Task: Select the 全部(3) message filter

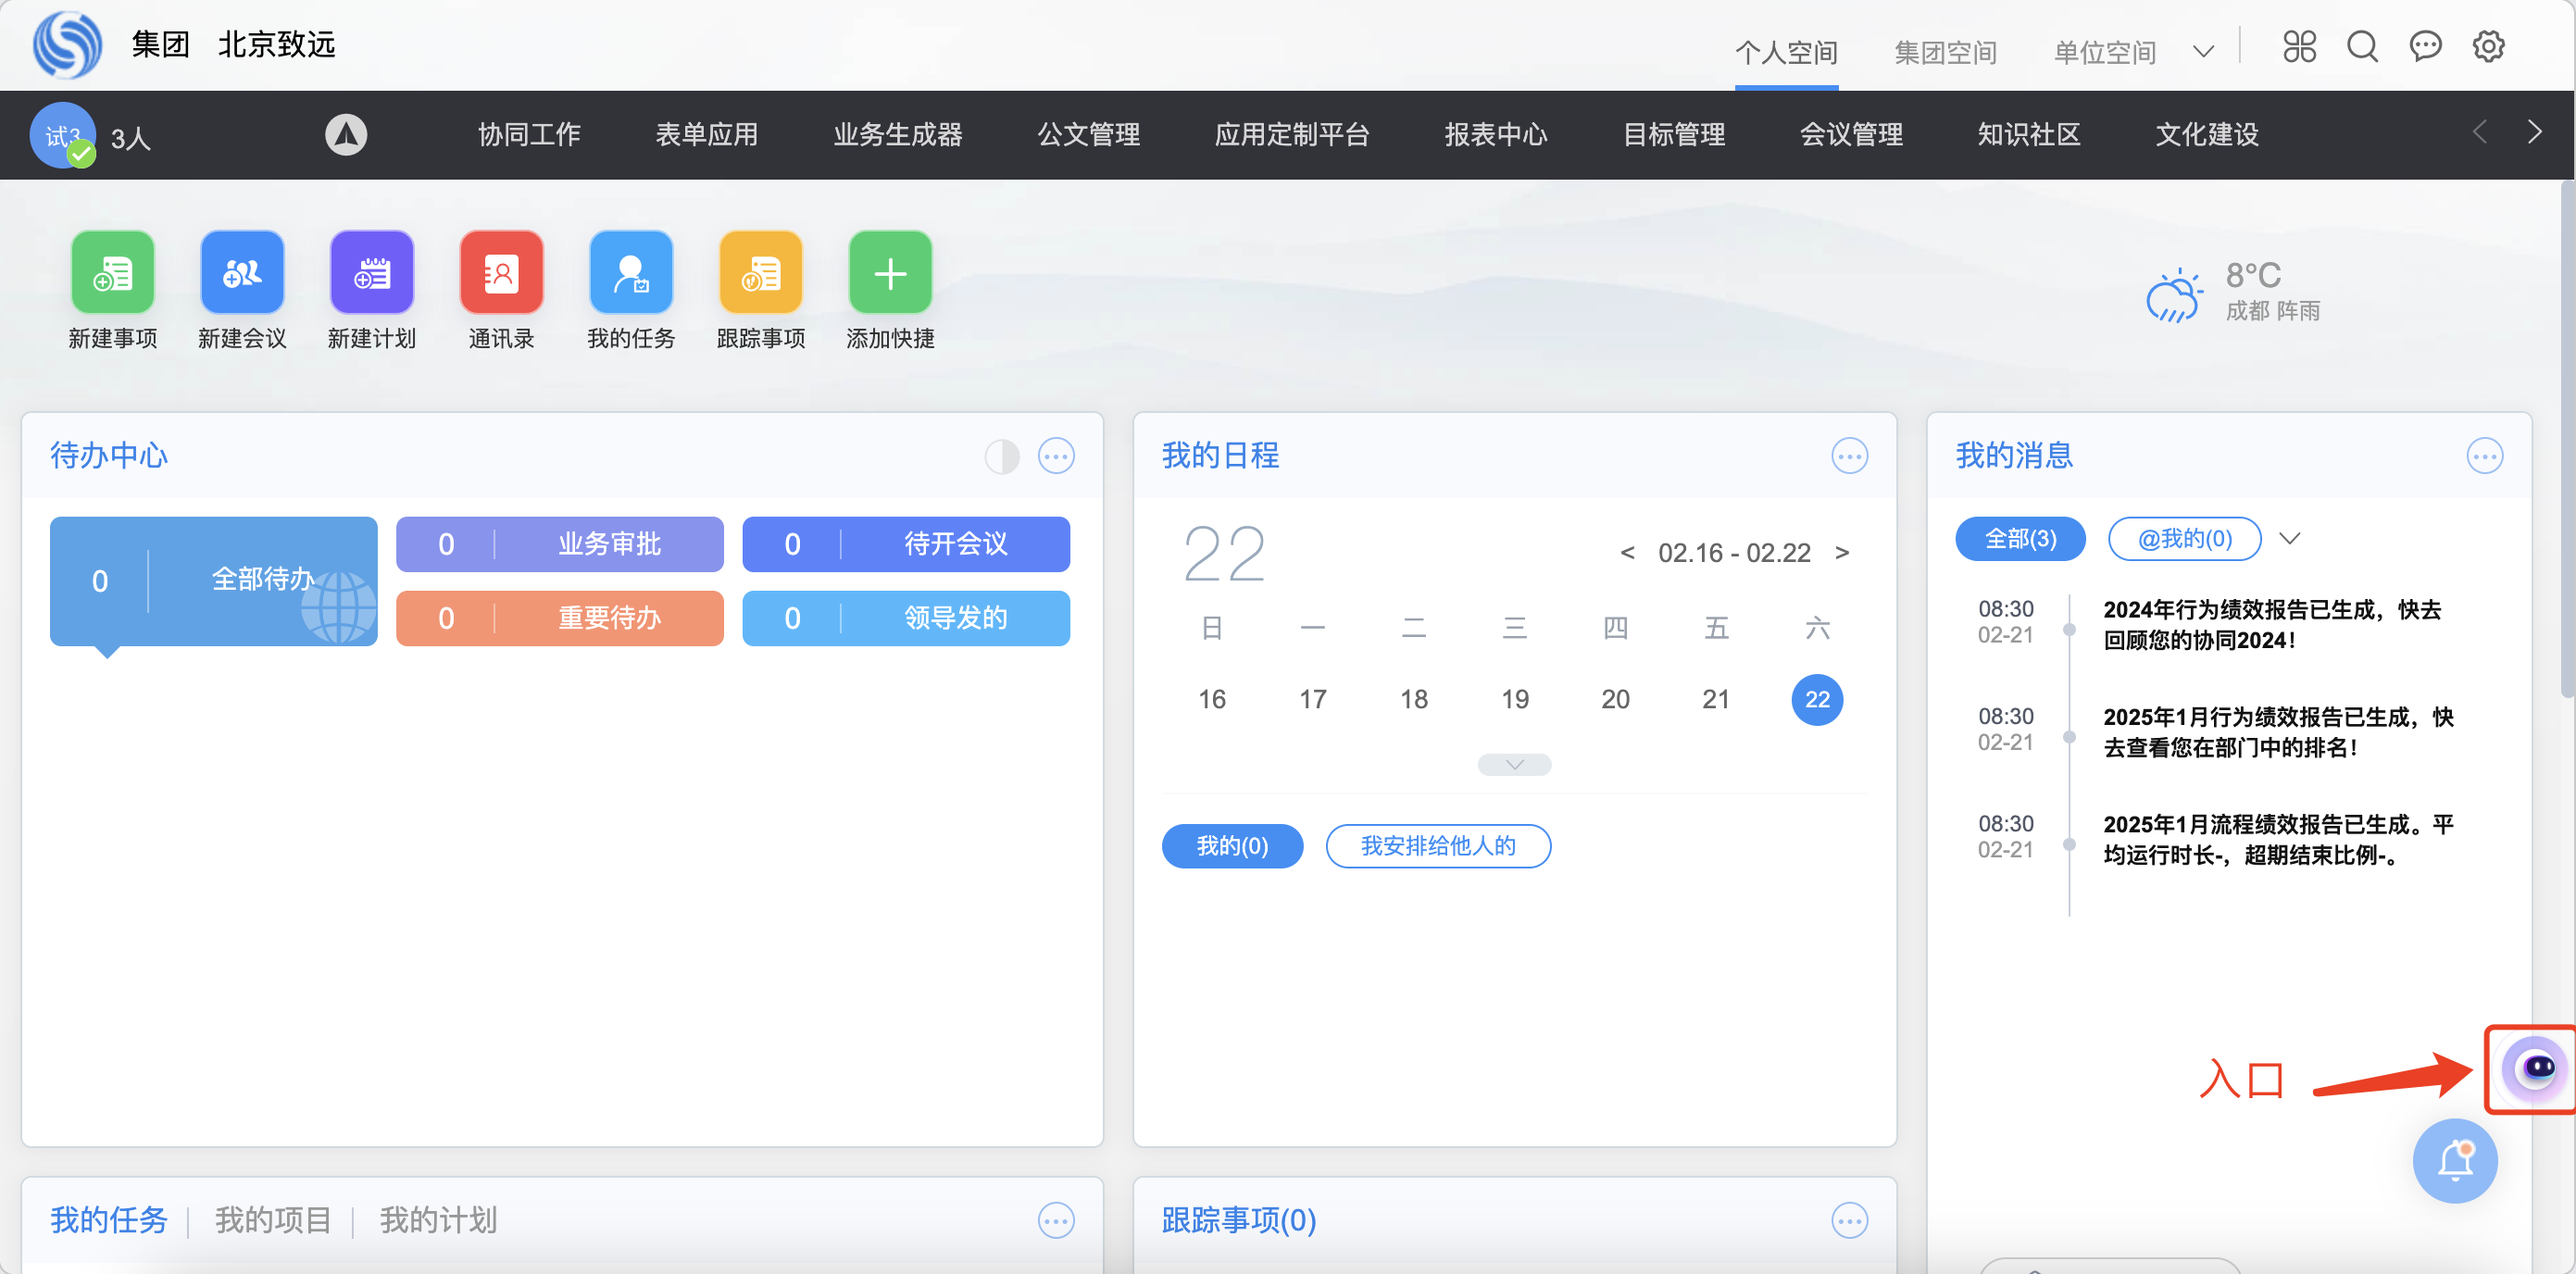Action: tap(2020, 539)
